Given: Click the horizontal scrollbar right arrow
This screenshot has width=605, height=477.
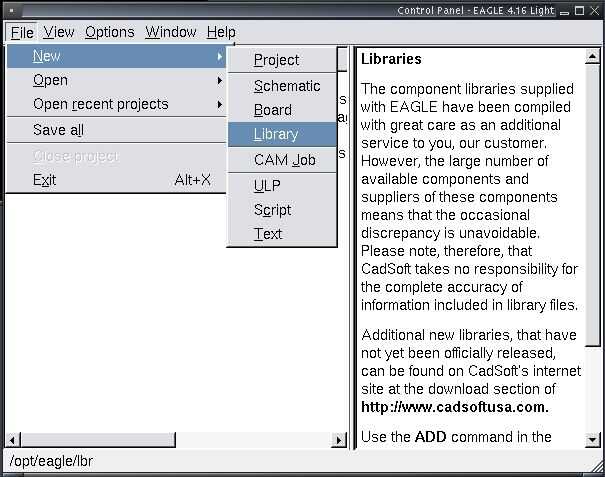Looking at the screenshot, I should pyautogui.click(x=339, y=440).
